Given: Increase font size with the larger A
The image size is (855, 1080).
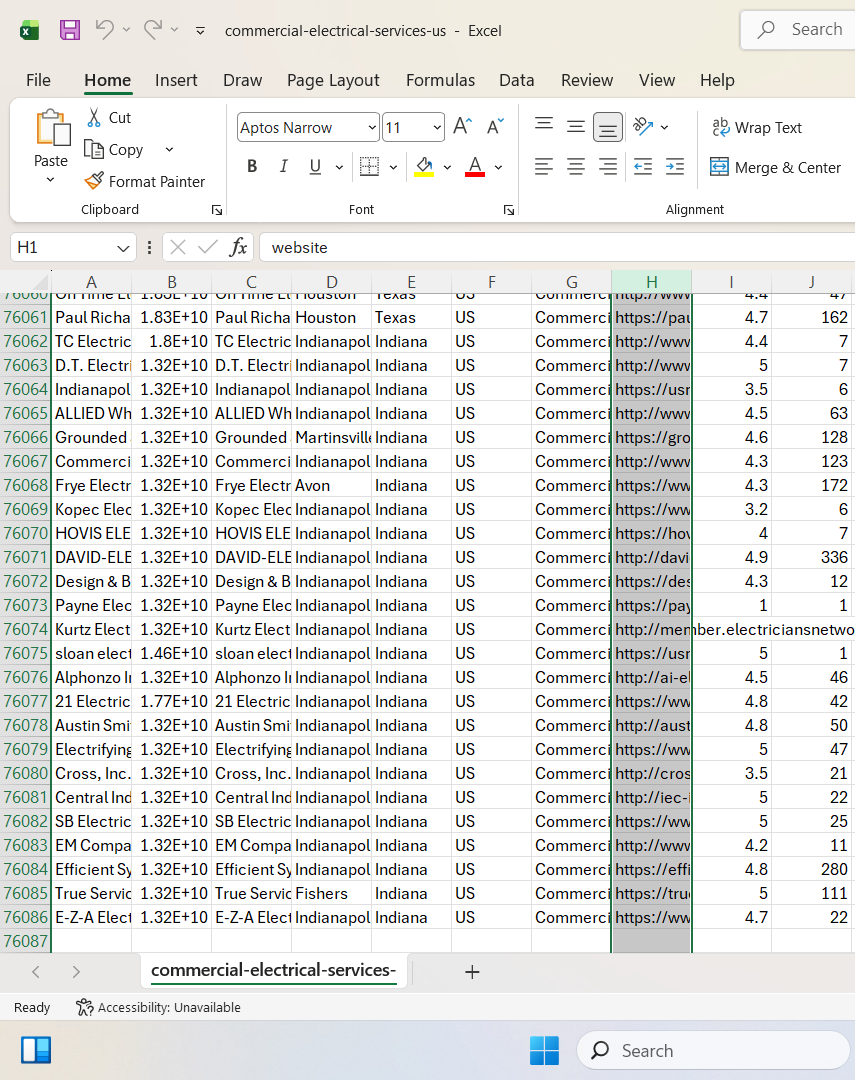Looking at the screenshot, I should tap(463, 127).
